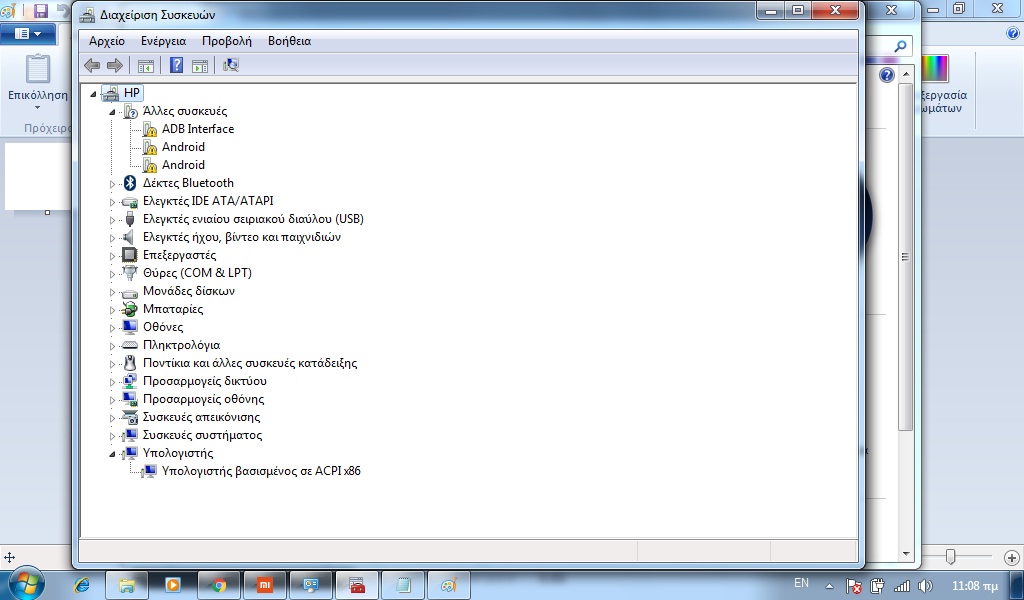Open the Windows Start button
Viewport: 1024px width, 600px height.
pos(25,582)
